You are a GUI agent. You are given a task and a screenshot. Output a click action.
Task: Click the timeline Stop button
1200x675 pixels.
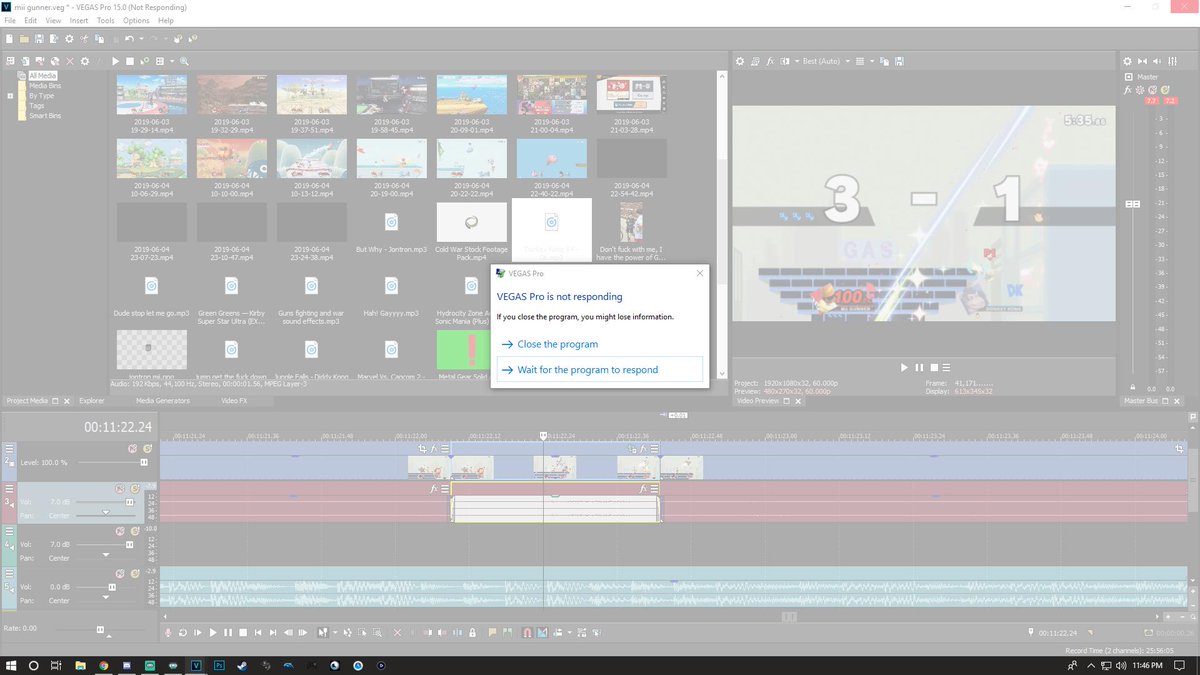(243, 632)
